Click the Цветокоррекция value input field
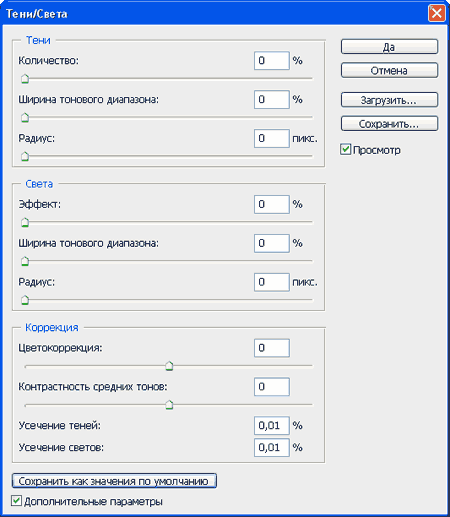The height and width of the screenshot is (517, 450). pyautogui.click(x=272, y=348)
